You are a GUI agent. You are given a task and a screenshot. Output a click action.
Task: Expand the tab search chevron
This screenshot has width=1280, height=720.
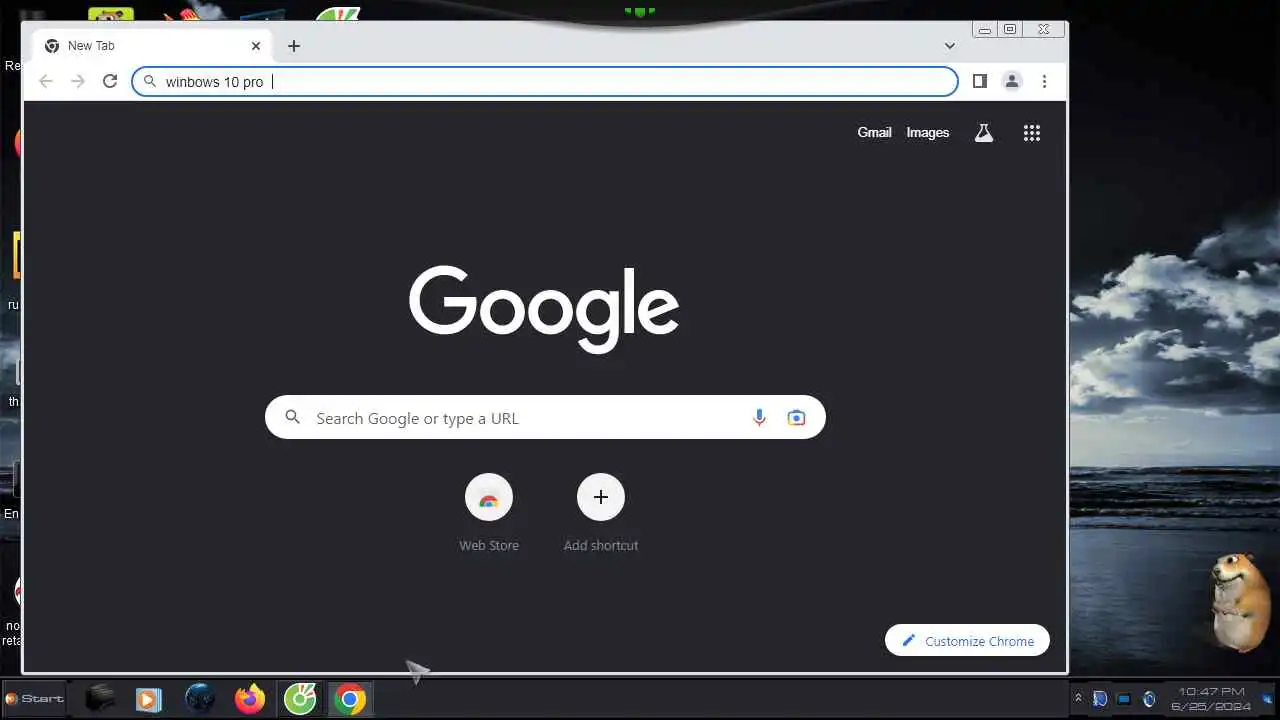[950, 46]
